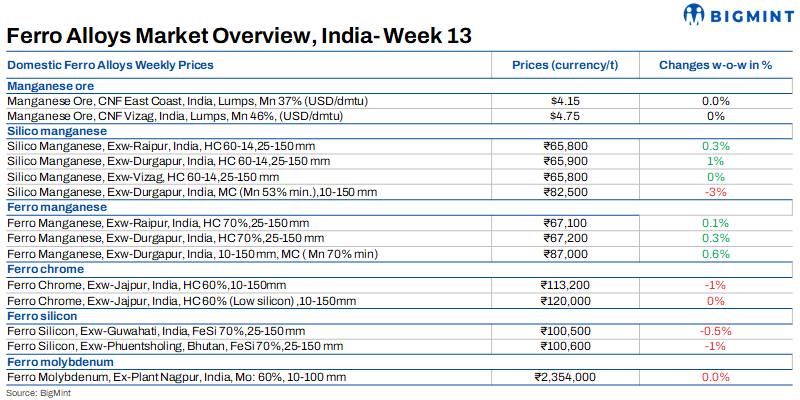Click the ₹2,354,000 ferro molybdenum price
This screenshot has width=800, height=400.
(566, 376)
